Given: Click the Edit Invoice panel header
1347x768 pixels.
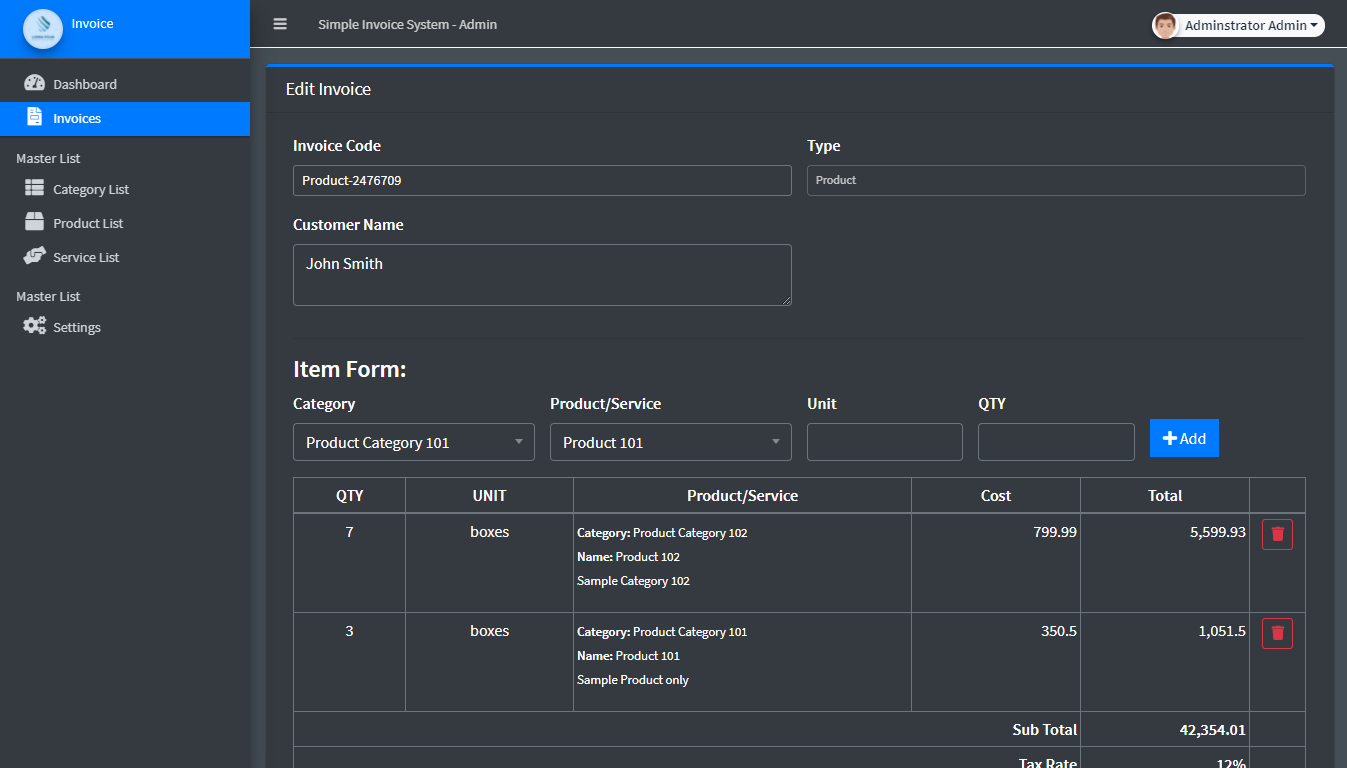Looking at the screenshot, I should click(329, 89).
